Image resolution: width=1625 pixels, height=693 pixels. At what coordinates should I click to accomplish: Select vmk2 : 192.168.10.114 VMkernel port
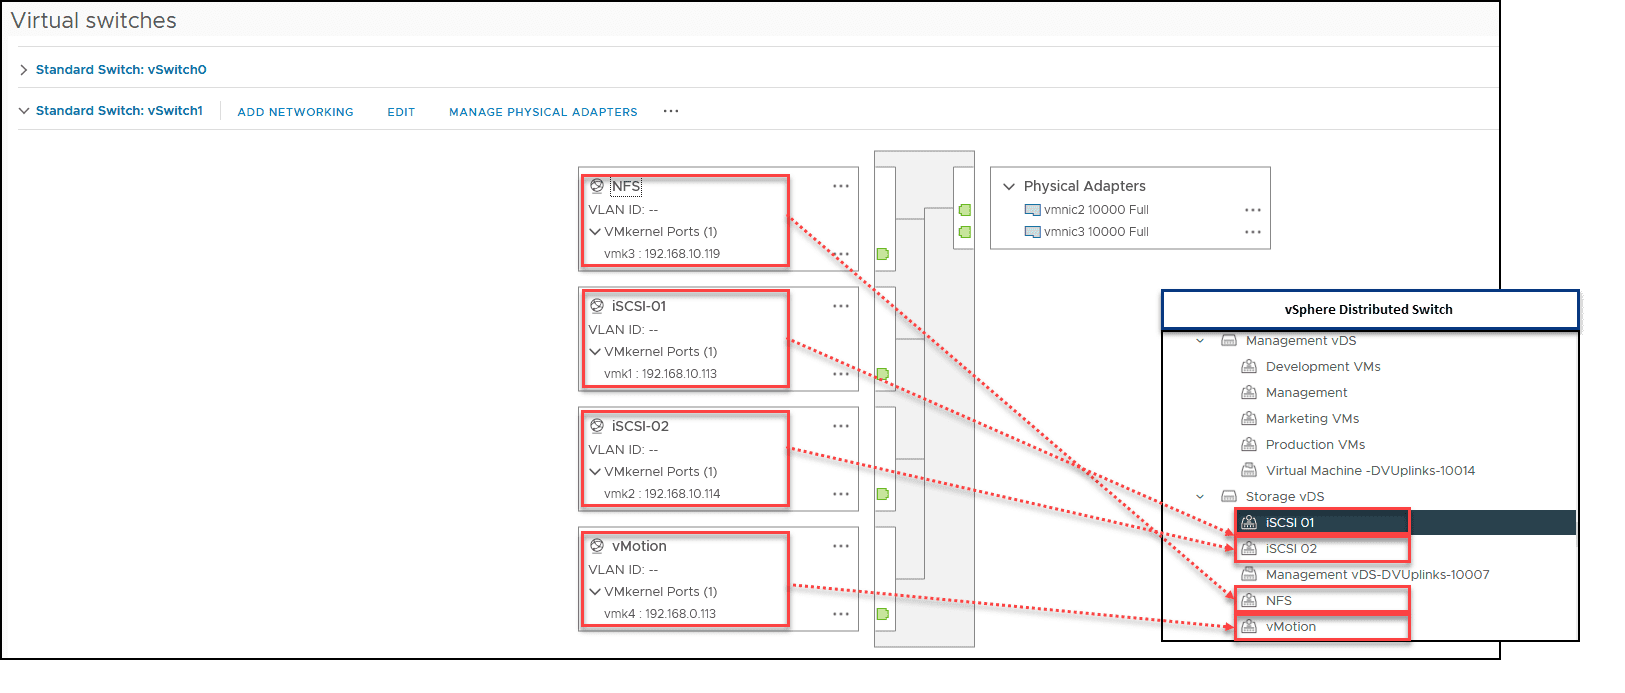662,494
